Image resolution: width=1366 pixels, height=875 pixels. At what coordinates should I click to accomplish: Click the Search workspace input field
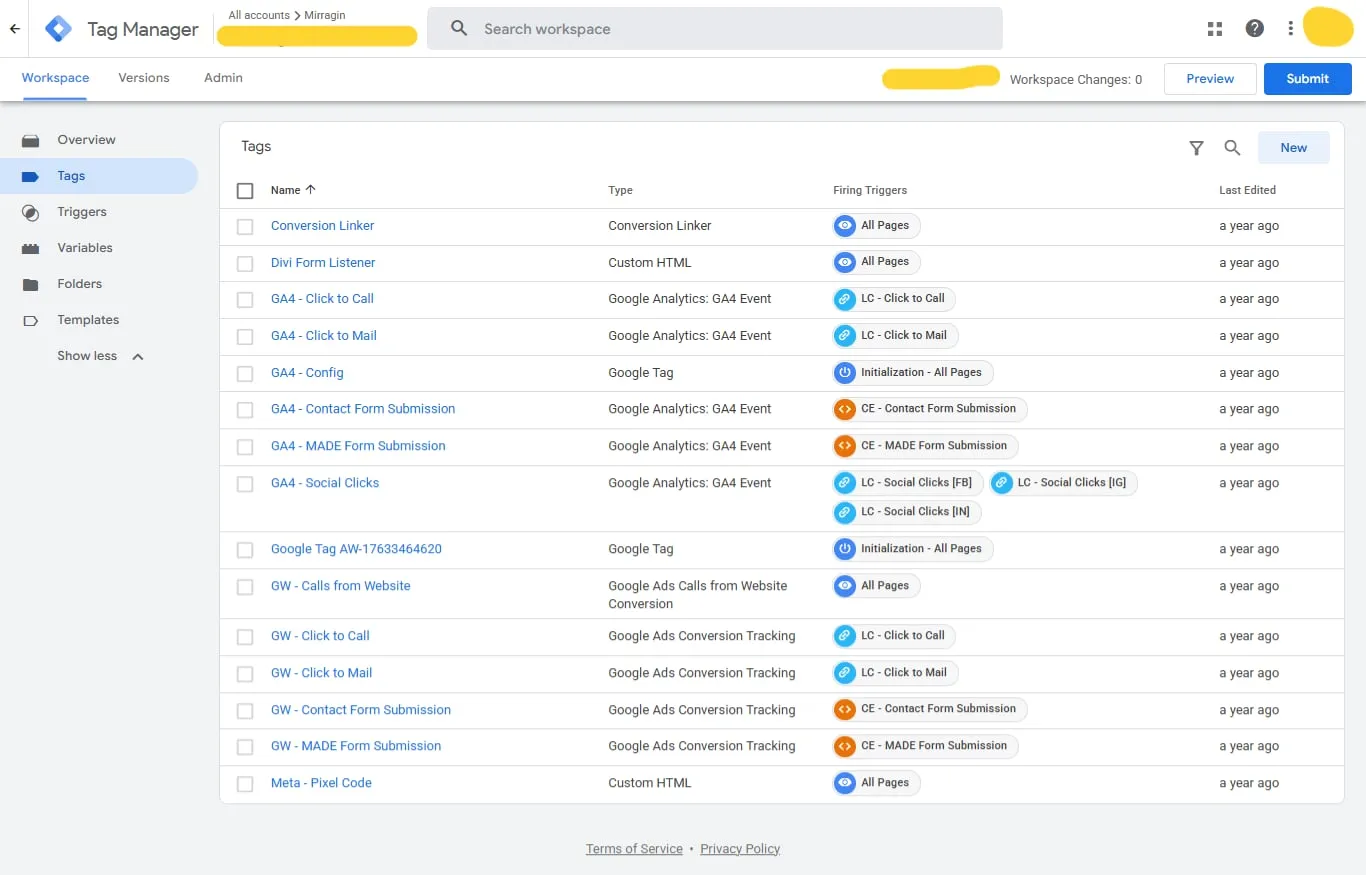pos(714,29)
